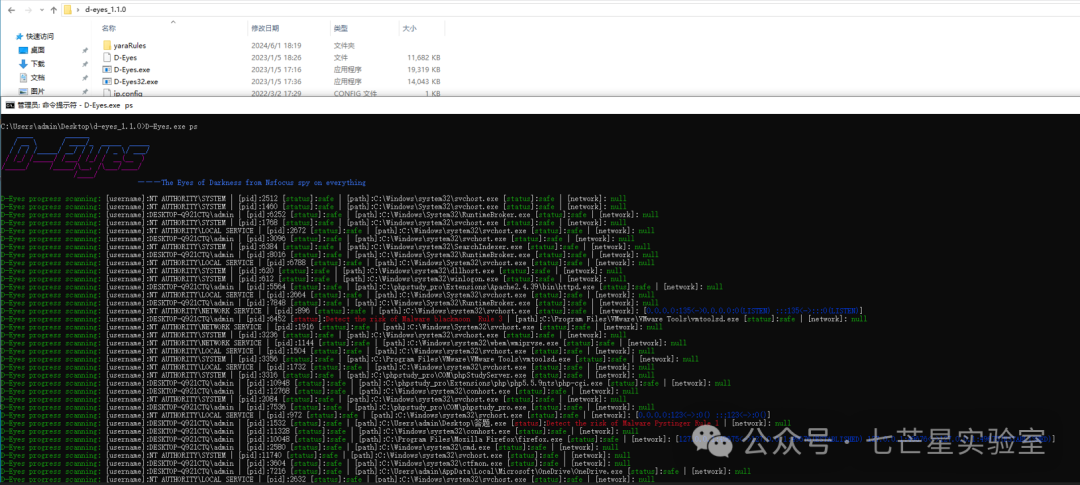Sort files by 名称 column header
Image resolution: width=1080 pixels, height=485 pixels.
(108, 28)
